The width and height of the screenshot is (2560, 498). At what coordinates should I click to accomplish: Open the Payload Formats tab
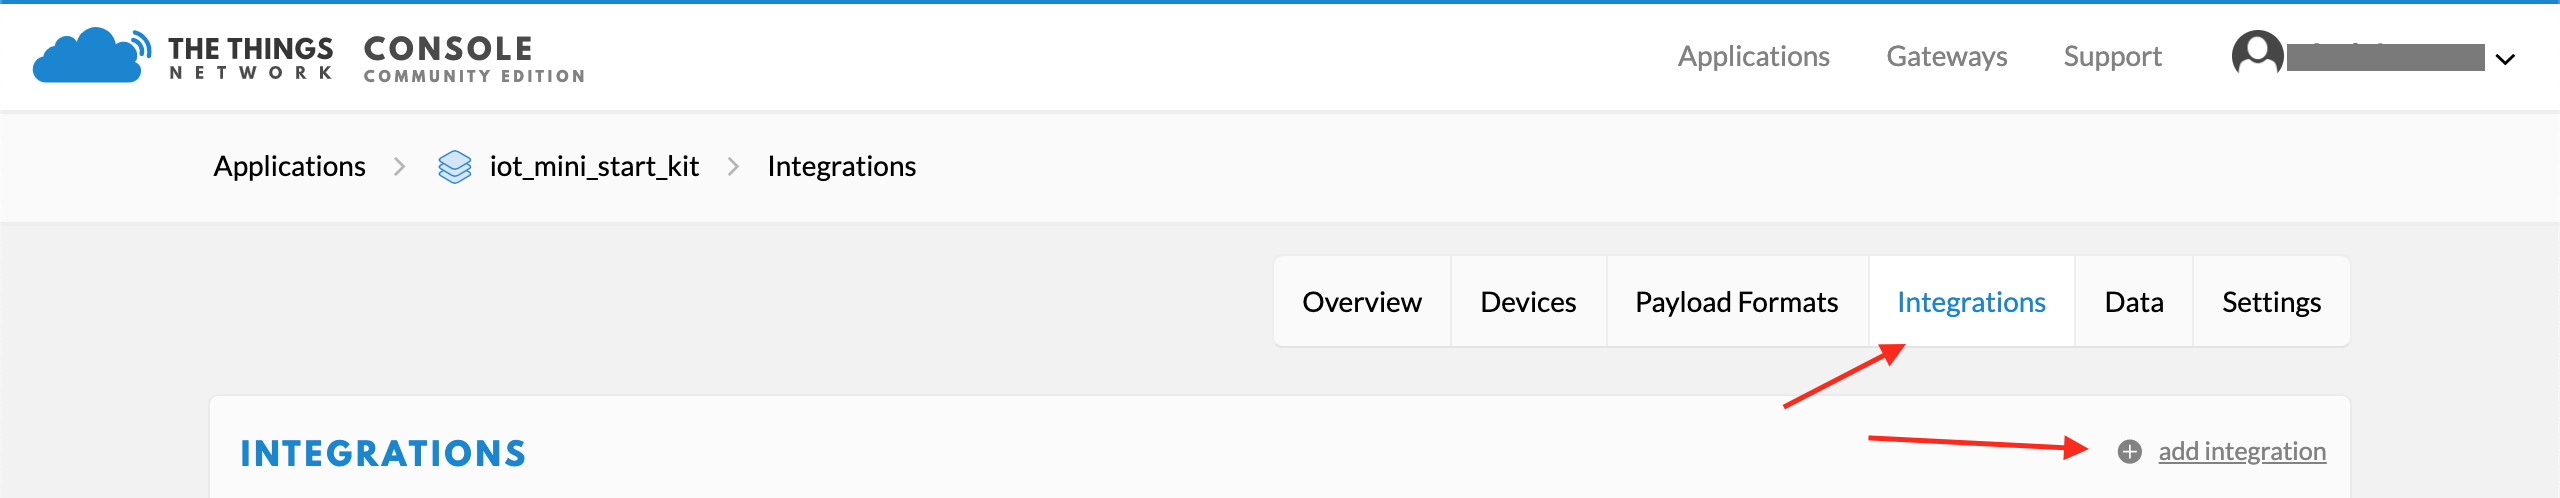(x=1736, y=302)
